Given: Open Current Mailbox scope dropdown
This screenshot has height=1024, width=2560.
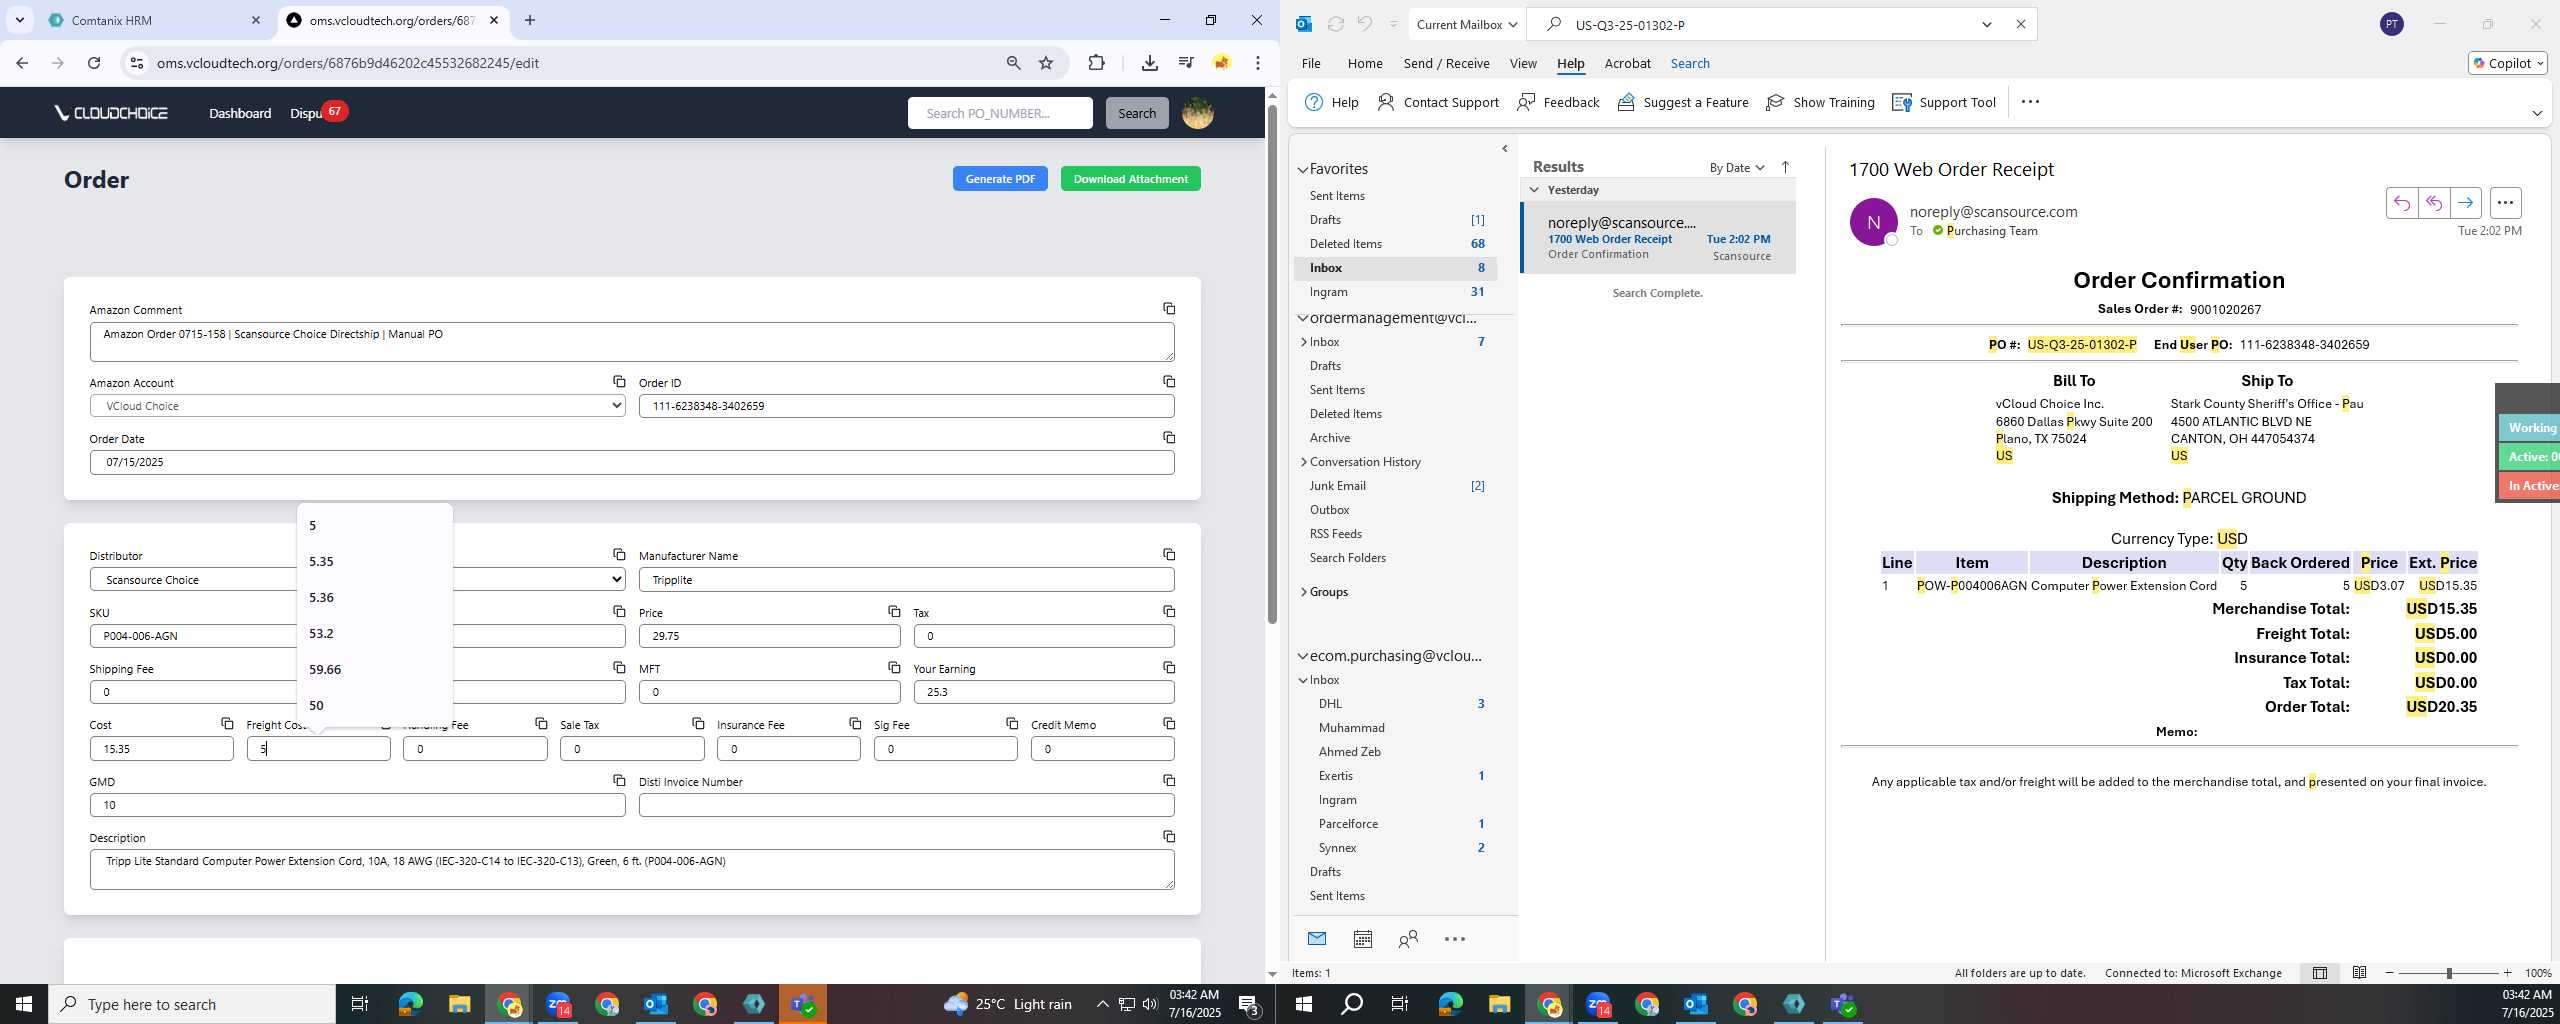Looking at the screenshot, I should click(1466, 24).
